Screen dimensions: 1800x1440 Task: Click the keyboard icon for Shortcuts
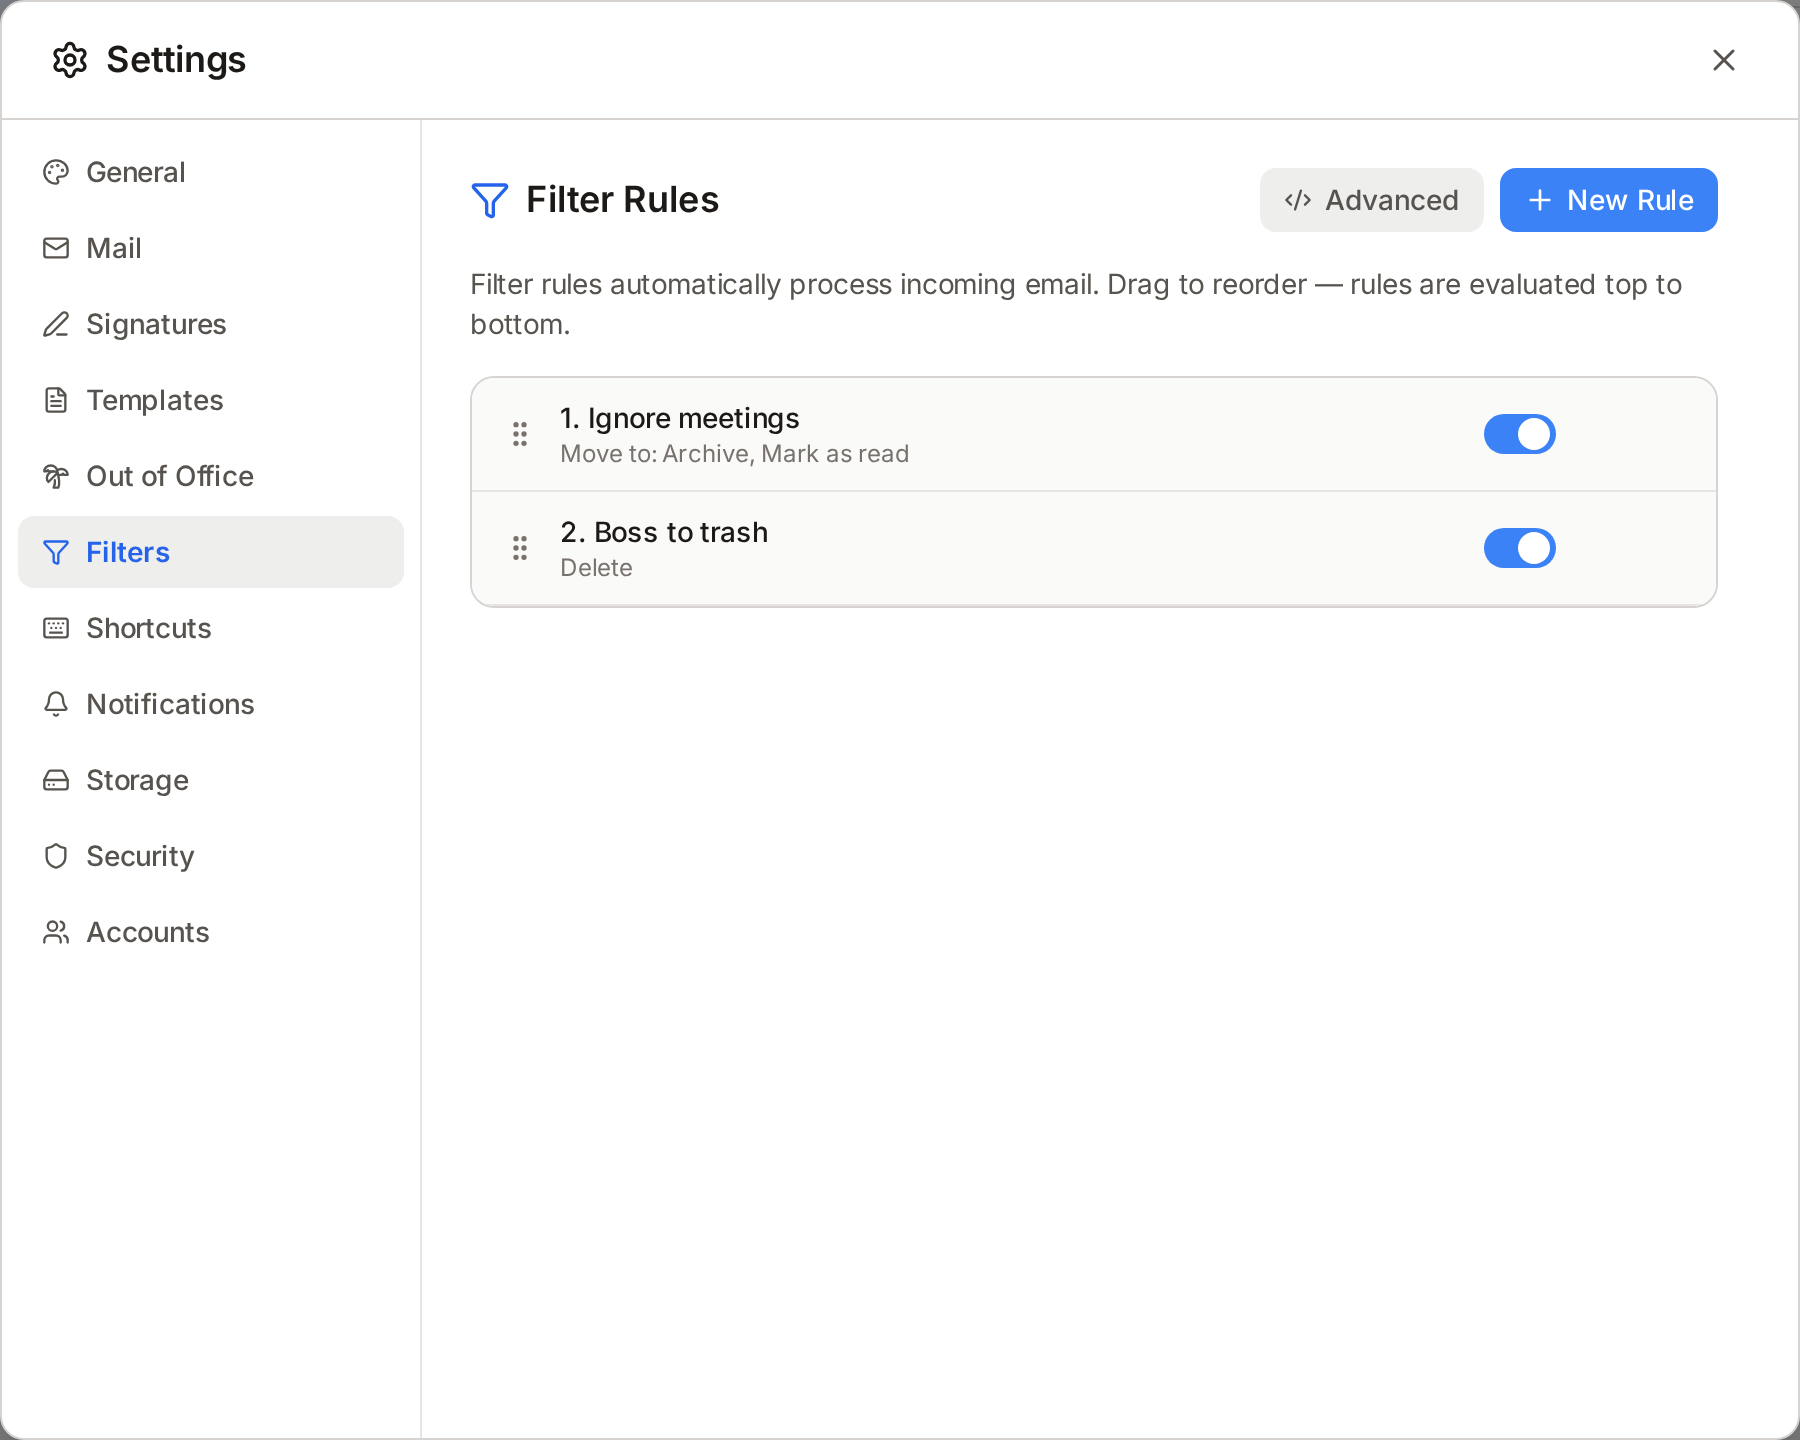(x=56, y=628)
